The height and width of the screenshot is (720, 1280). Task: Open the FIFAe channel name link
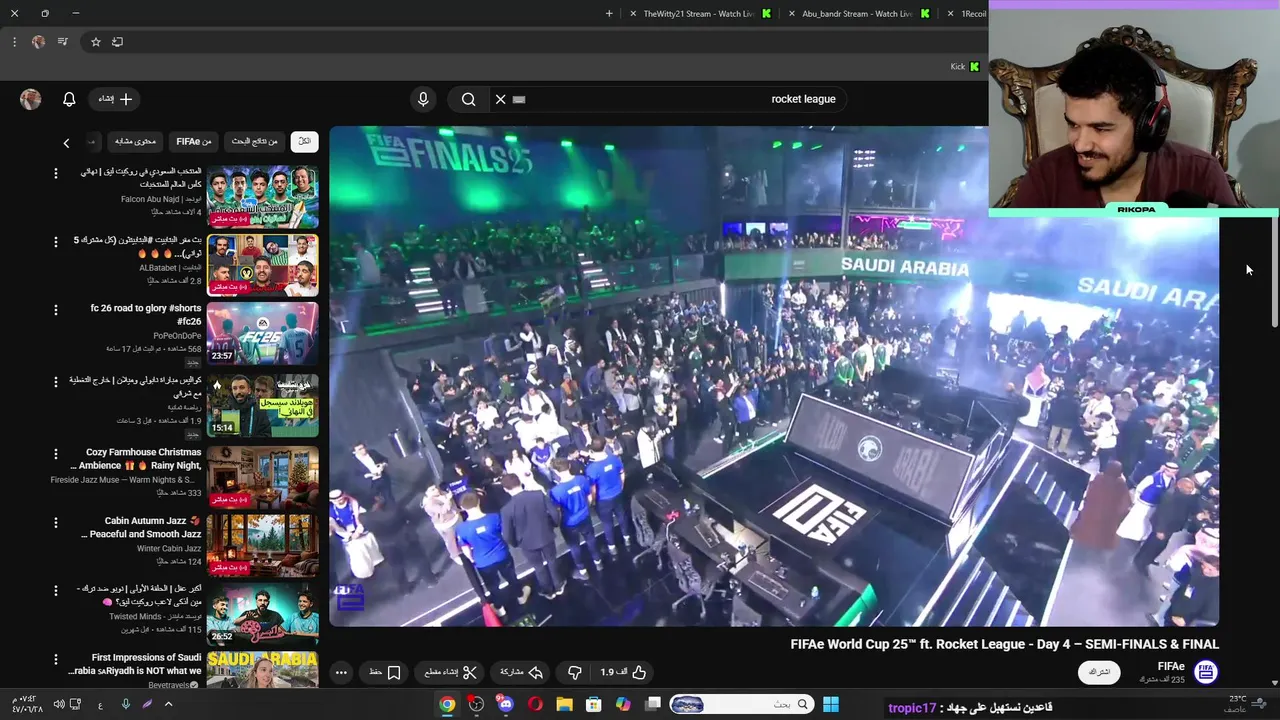pos(1171,666)
